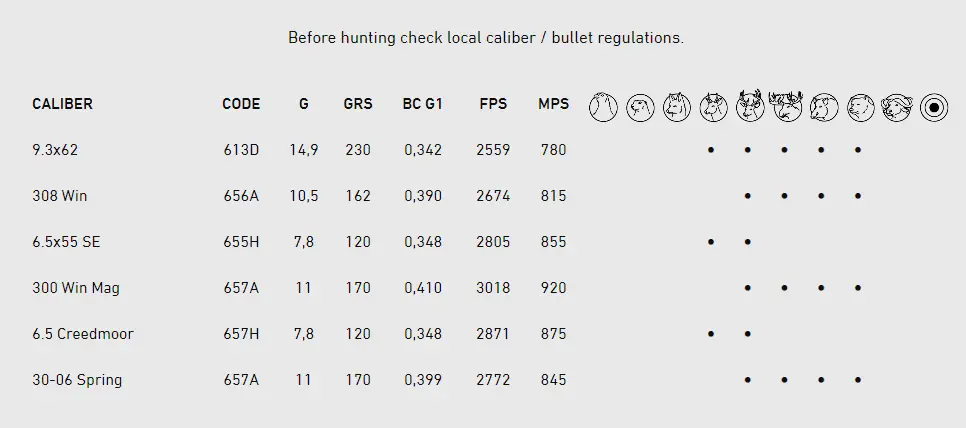Select the fox head icon

click(x=677, y=106)
